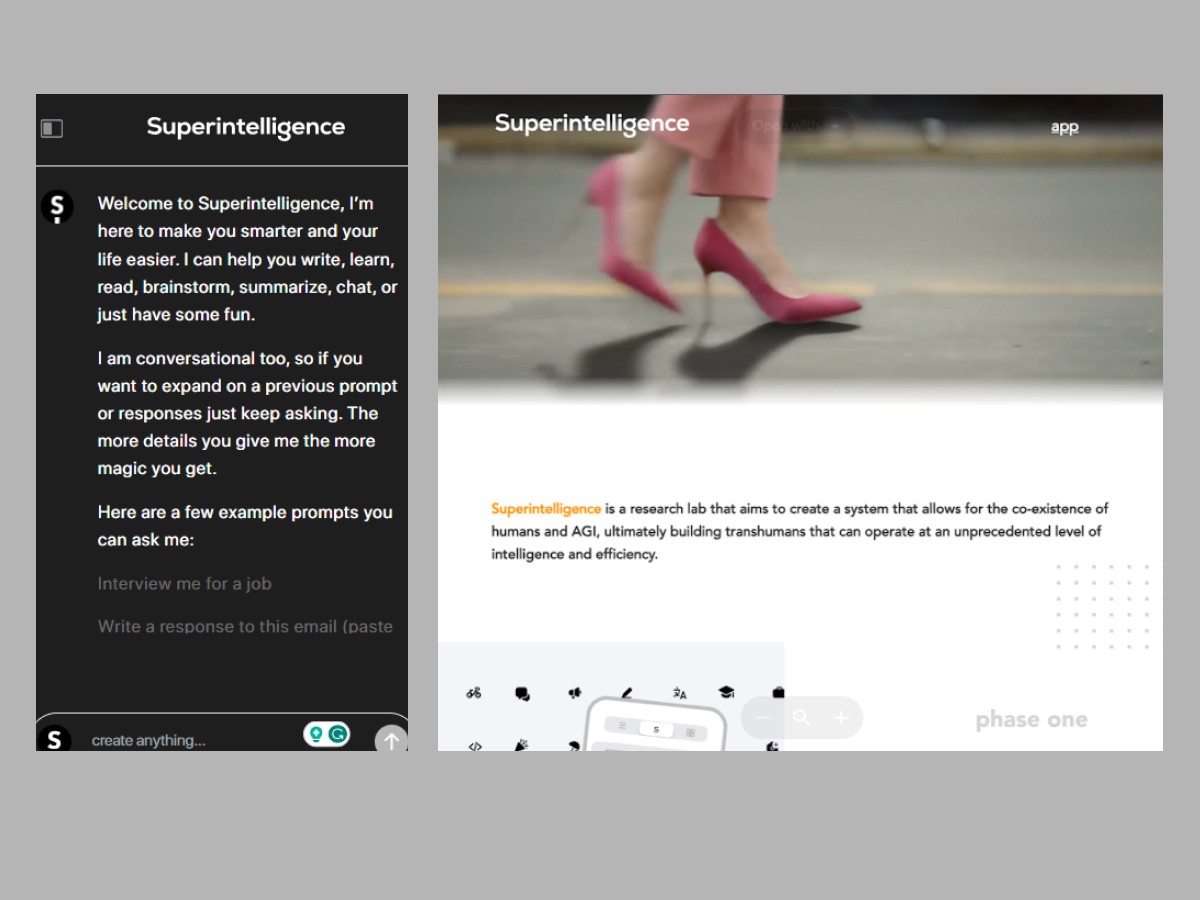
Task: Click the S avatar beside the welcome message
Action: [57, 207]
